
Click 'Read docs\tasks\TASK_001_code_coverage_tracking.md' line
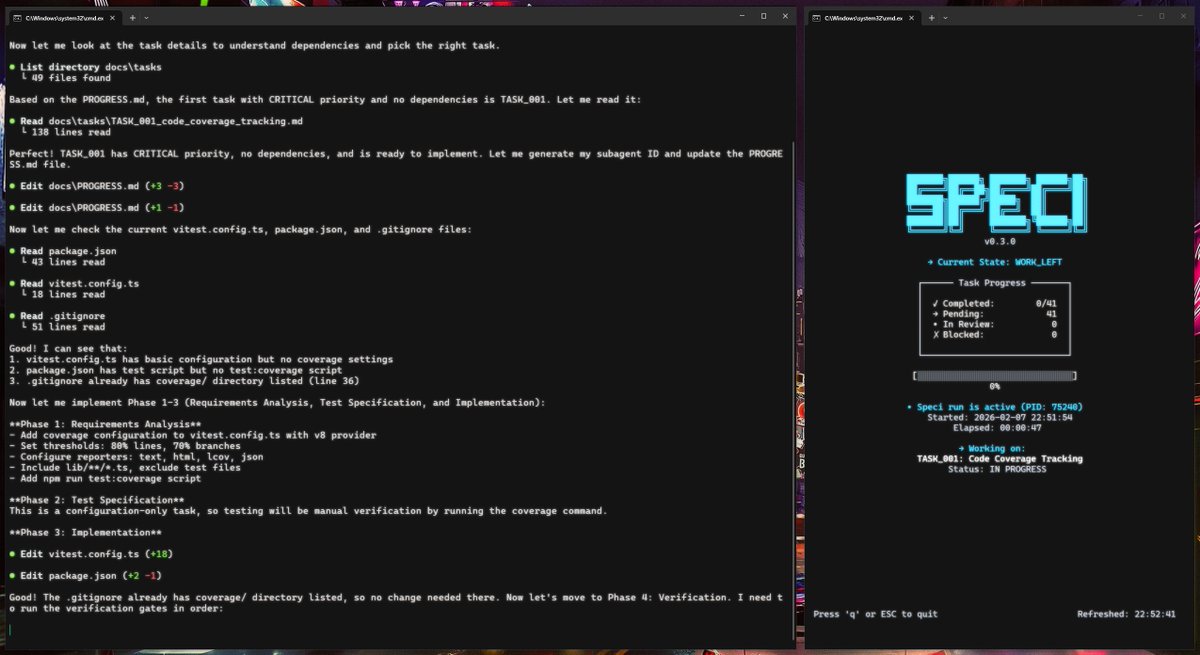(156, 121)
